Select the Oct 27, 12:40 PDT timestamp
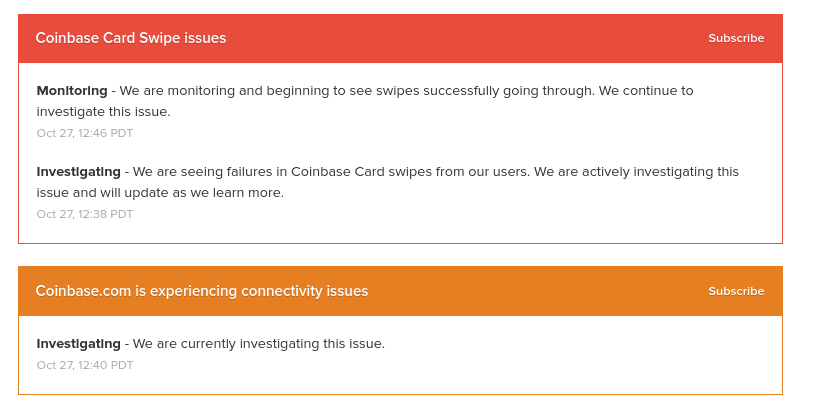This screenshot has height=416, width=816. [85, 365]
